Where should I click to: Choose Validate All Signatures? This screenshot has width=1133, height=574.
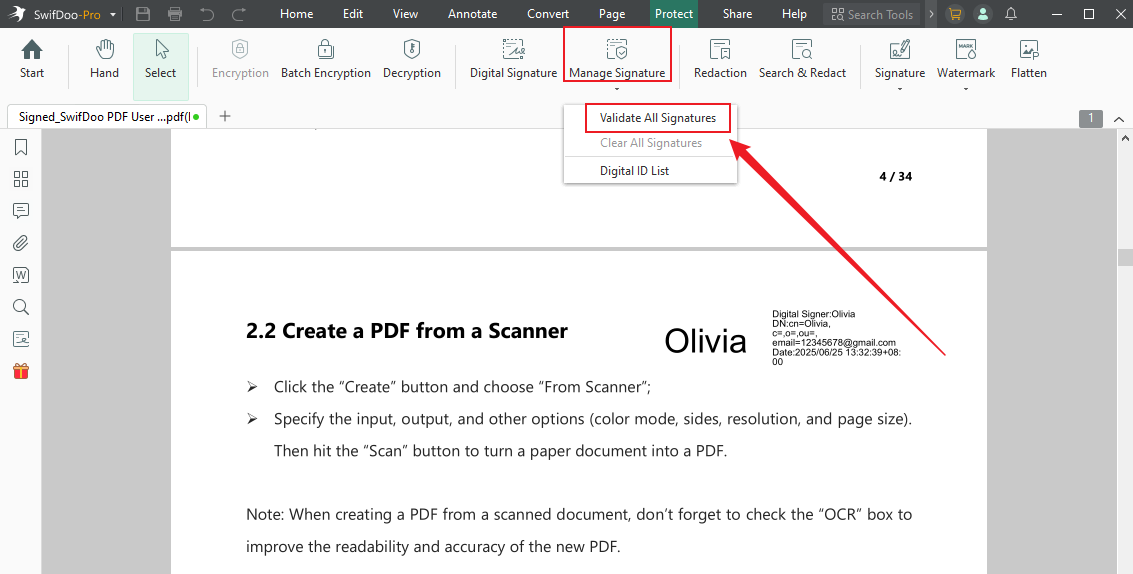click(658, 118)
